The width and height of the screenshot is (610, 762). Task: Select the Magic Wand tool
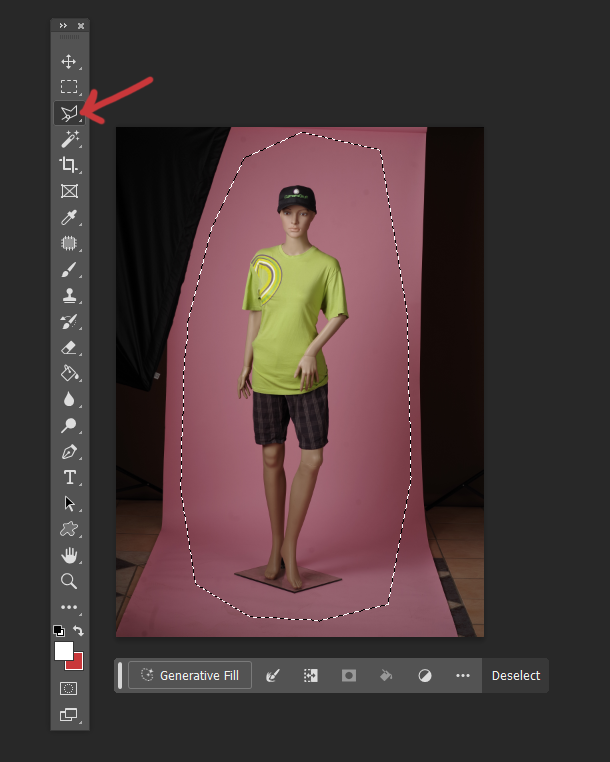pyautogui.click(x=69, y=140)
